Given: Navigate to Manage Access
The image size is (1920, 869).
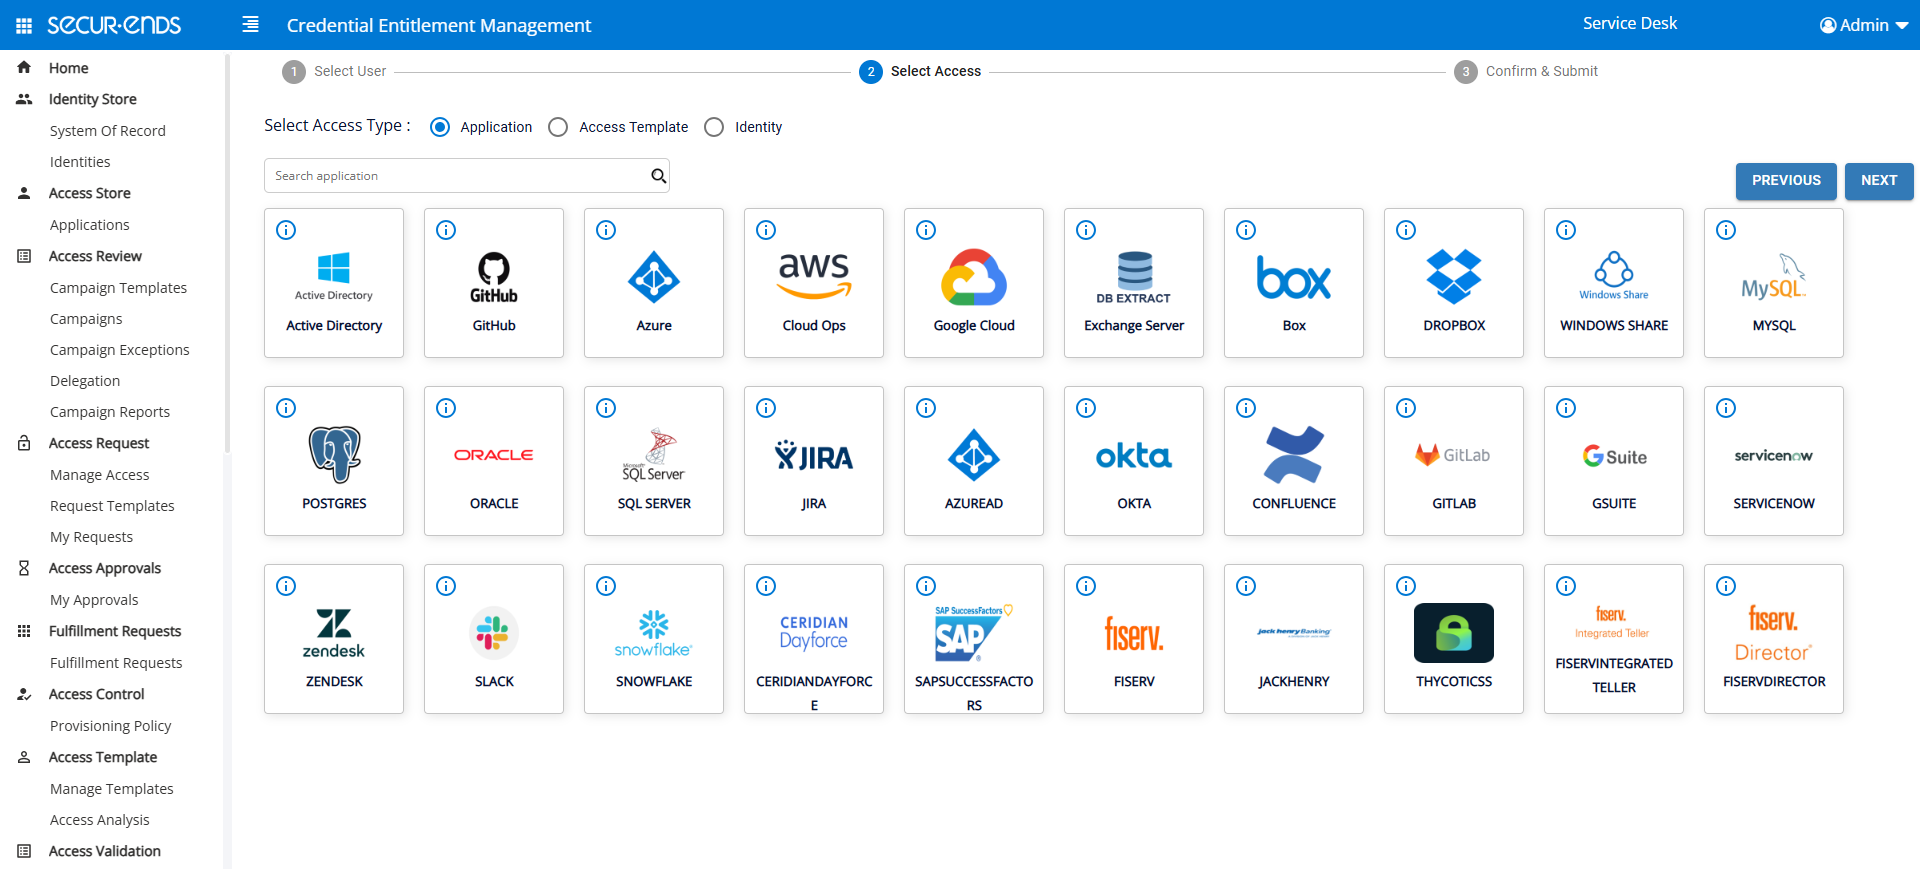Looking at the screenshot, I should pos(99,475).
